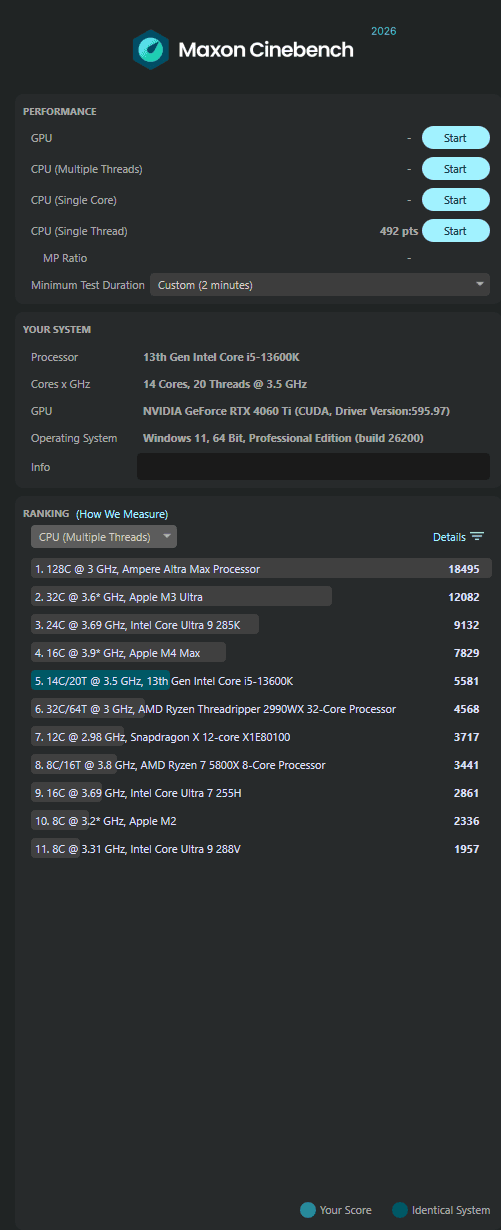The image size is (501, 1230).
Task: Click the Identical System legend circle
Action: (400, 1210)
